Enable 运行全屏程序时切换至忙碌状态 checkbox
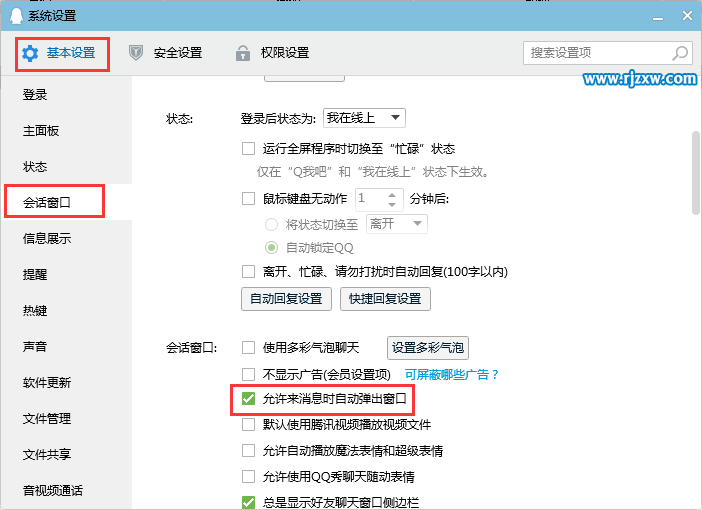The height and width of the screenshot is (510, 702). (248, 149)
